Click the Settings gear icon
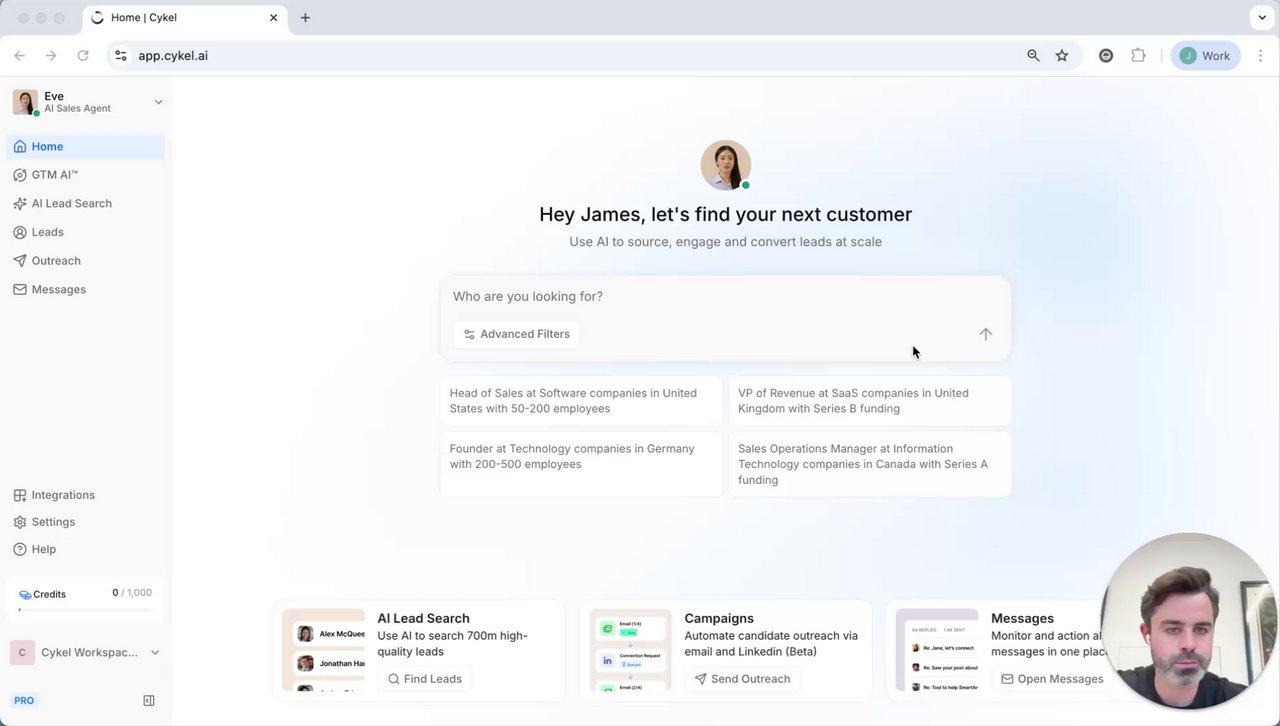This screenshot has height=726, width=1280. (20, 522)
